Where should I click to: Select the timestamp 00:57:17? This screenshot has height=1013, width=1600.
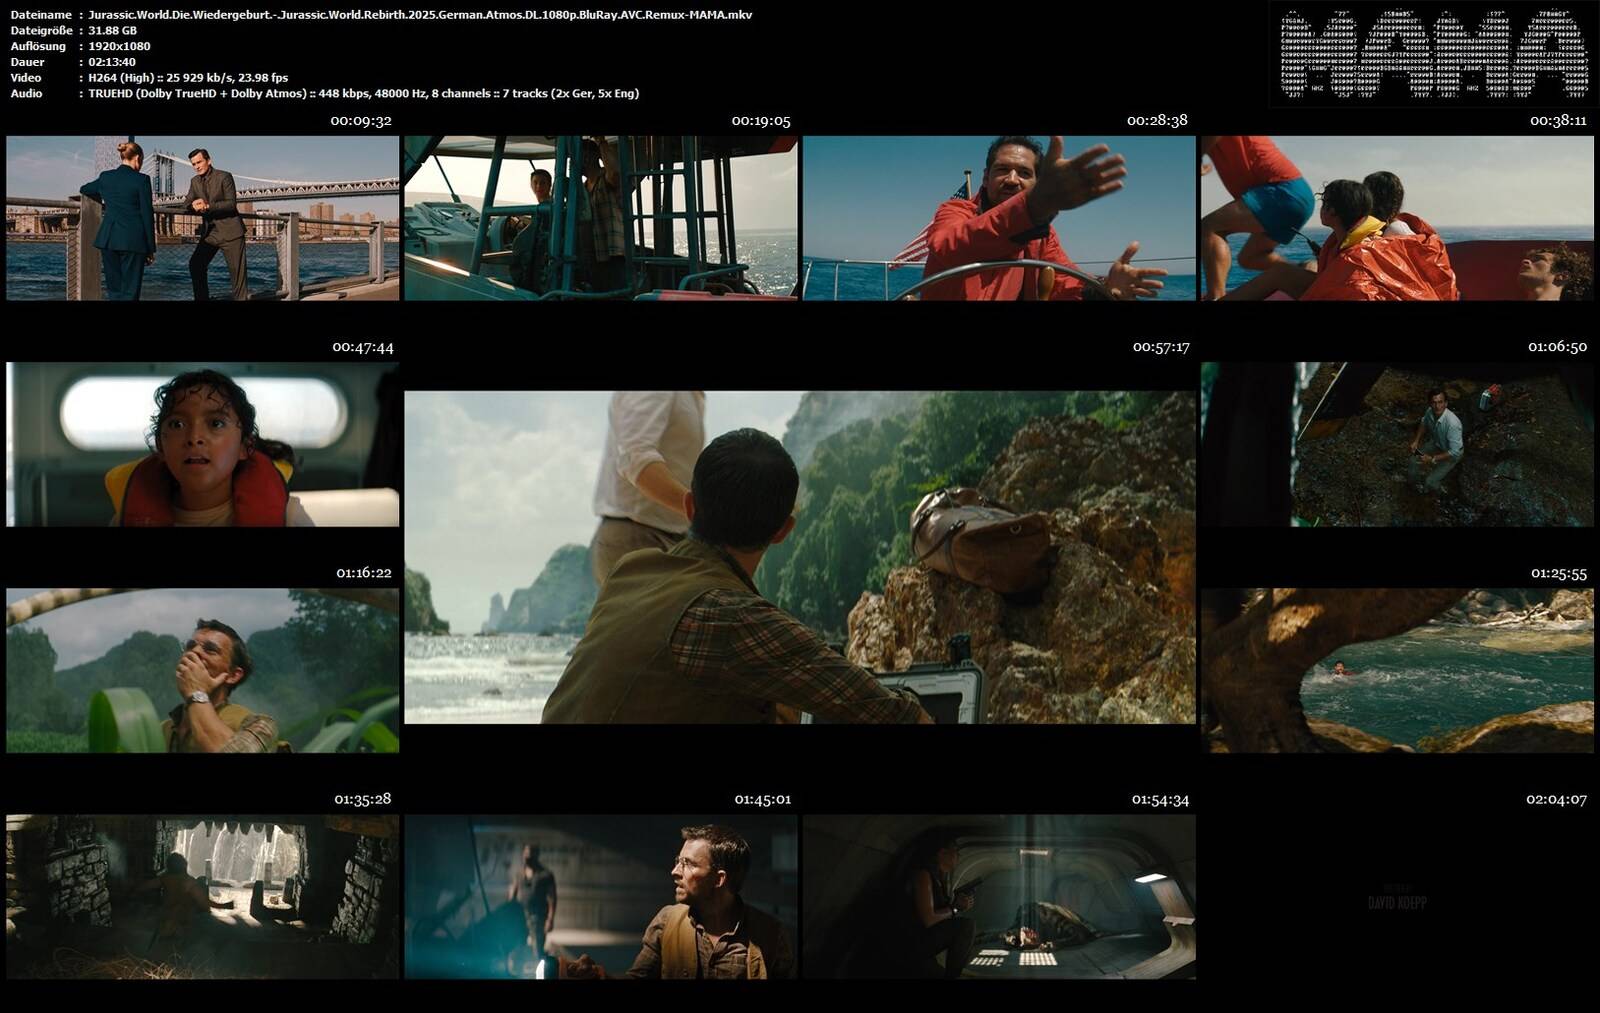coord(1161,347)
